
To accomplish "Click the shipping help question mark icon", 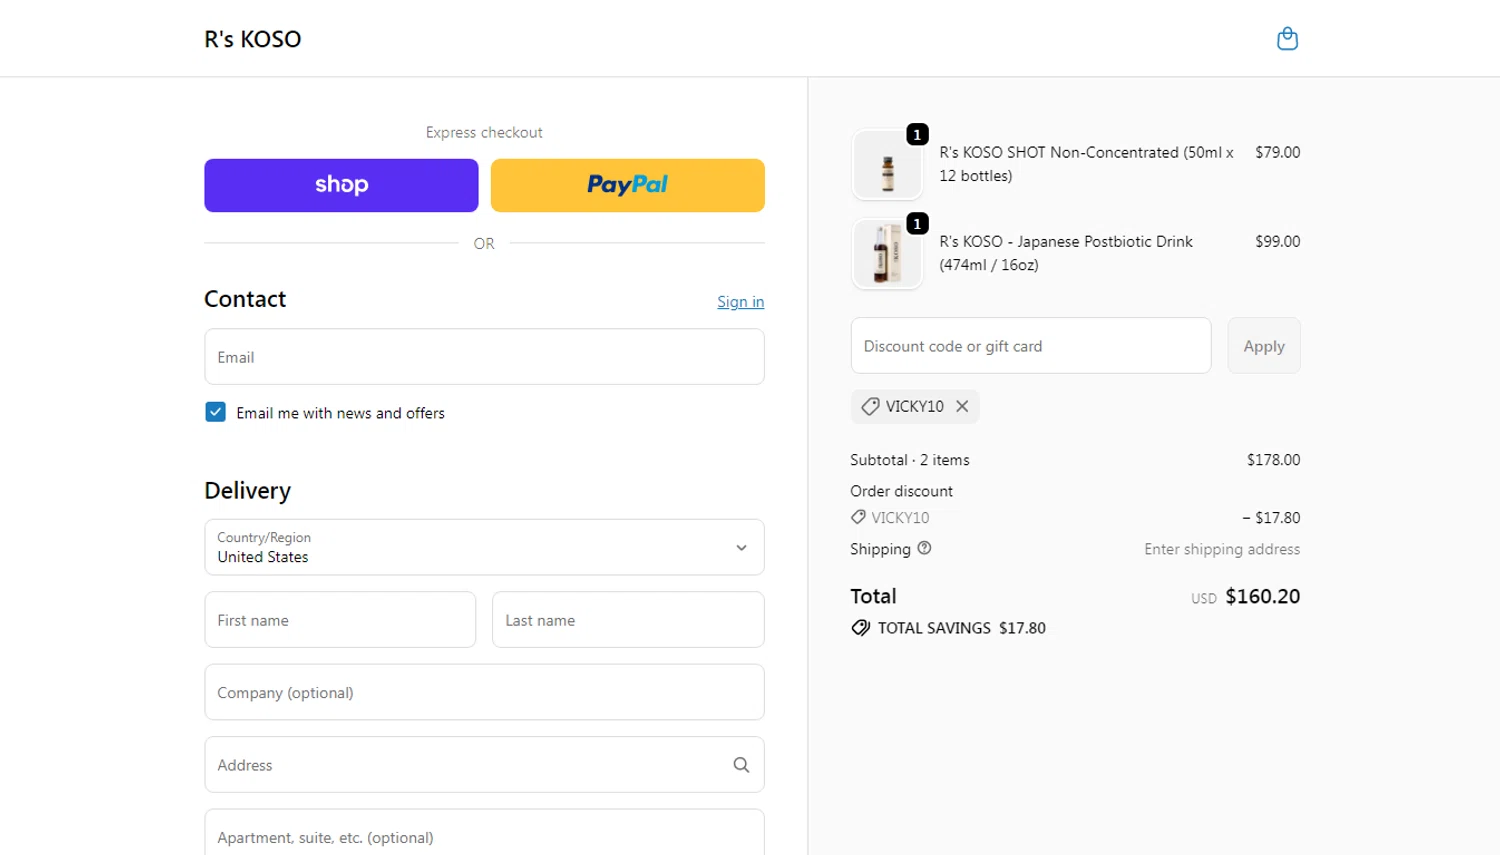I will (x=924, y=548).
